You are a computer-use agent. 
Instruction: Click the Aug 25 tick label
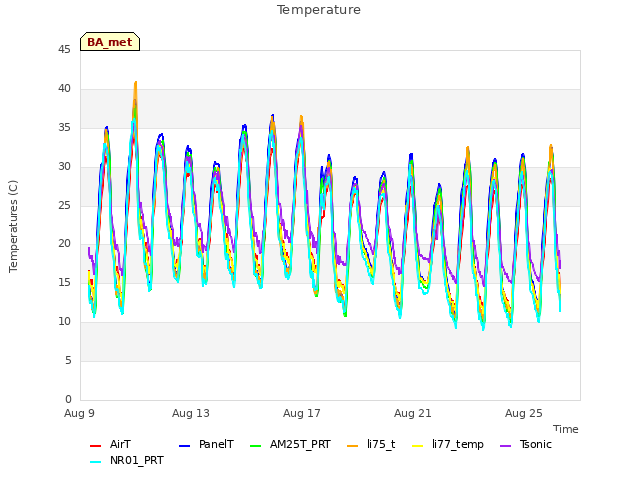tap(524, 413)
